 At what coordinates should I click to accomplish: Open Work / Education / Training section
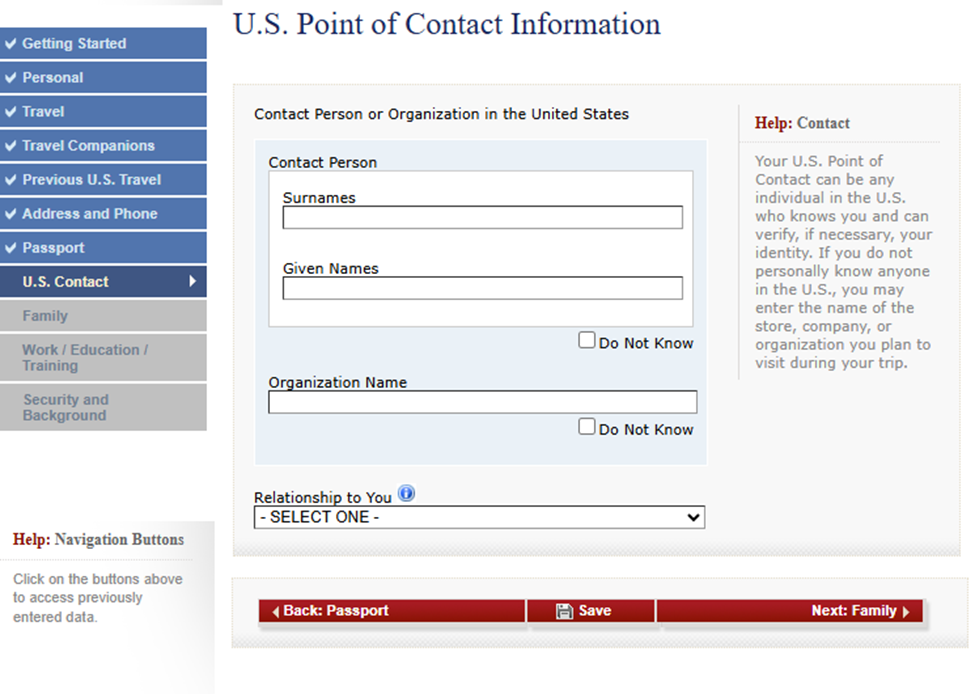click(x=86, y=358)
